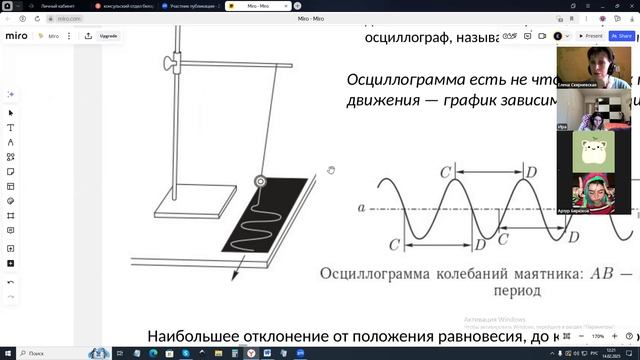Click the bookmark icon in address bar

(x=572, y=19)
